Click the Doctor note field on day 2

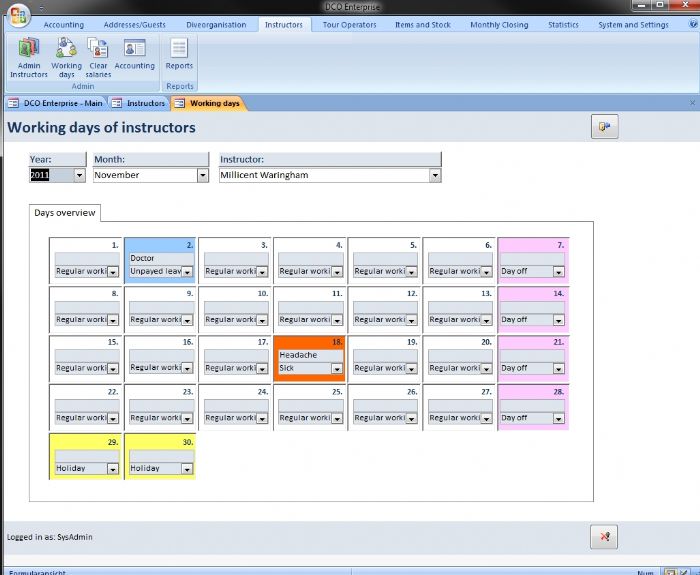(x=160, y=258)
